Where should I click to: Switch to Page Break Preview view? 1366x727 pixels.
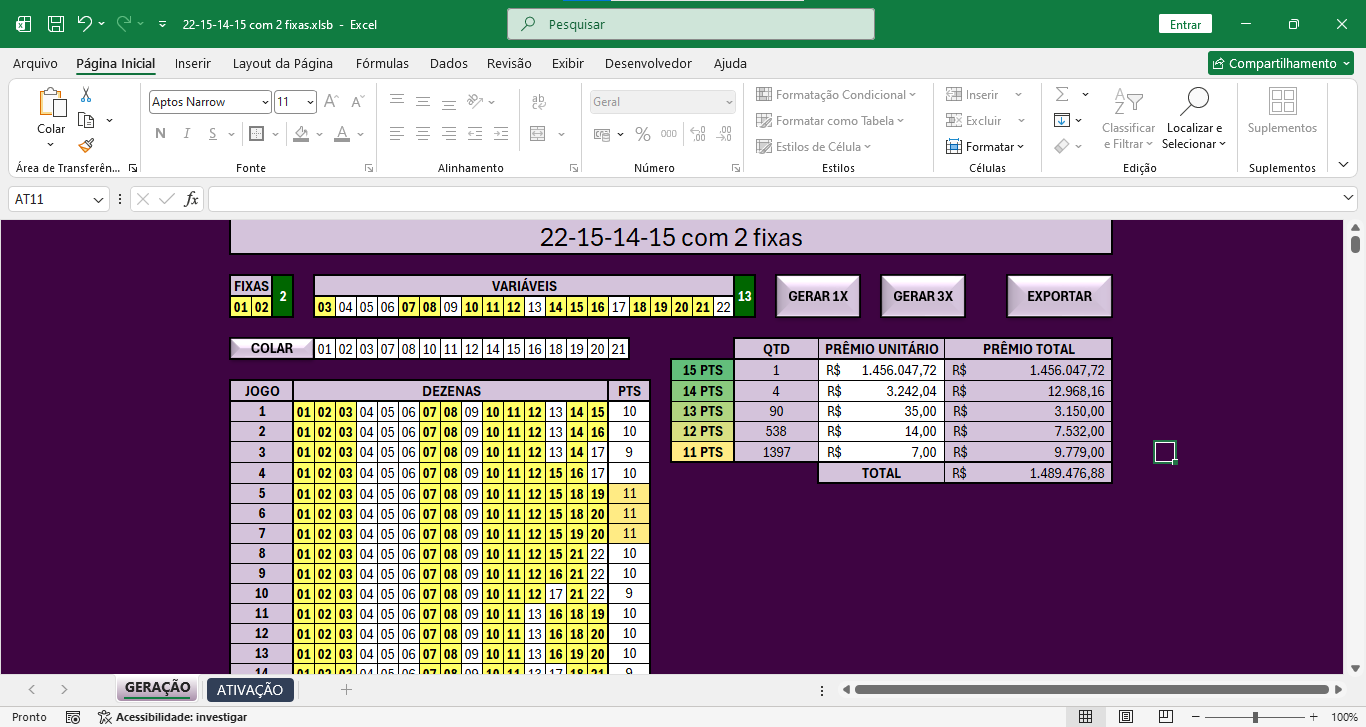(1166, 717)
